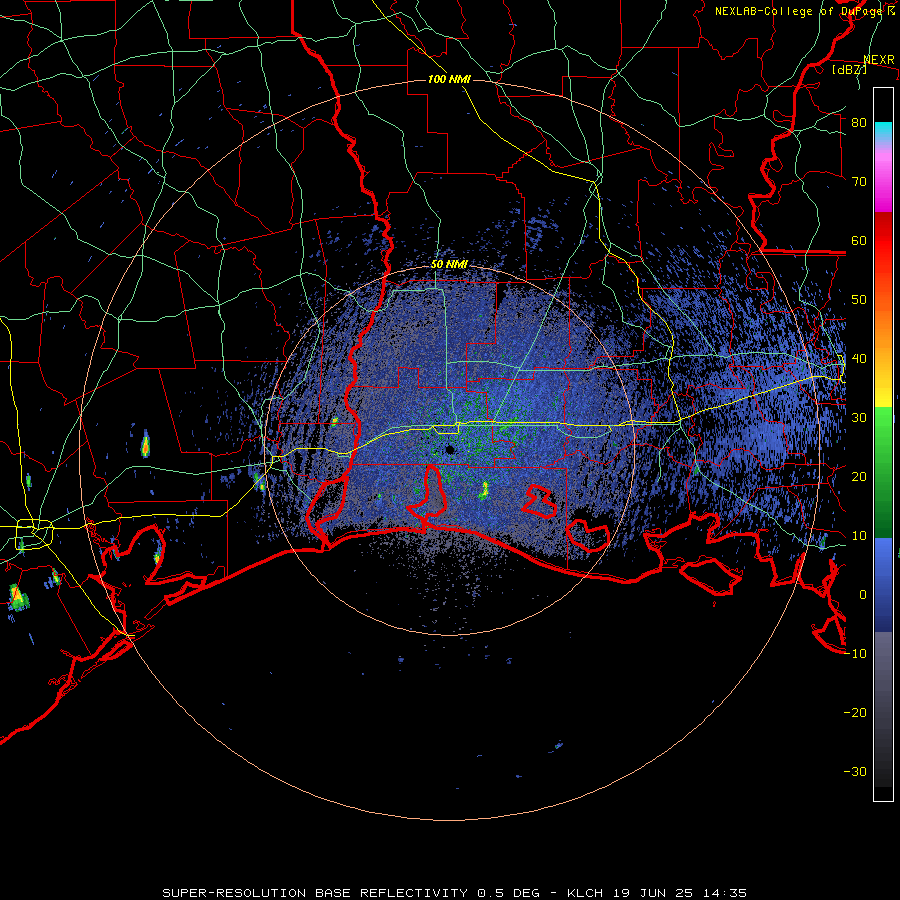Click the -10 value on the dBZ scale
Image resolution: width=900 pixels, height=900 pixels.
(855, 654)
